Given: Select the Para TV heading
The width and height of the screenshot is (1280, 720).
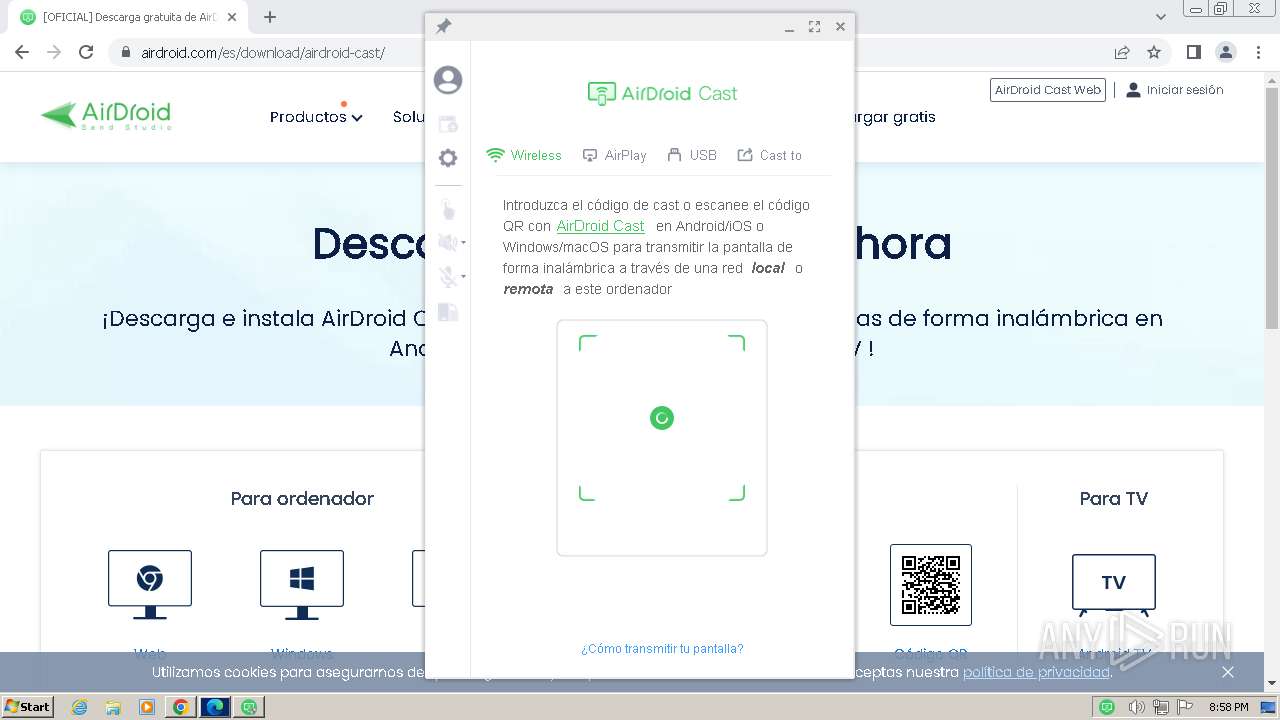Looking at the screenshot, I should coord(1114,498).
